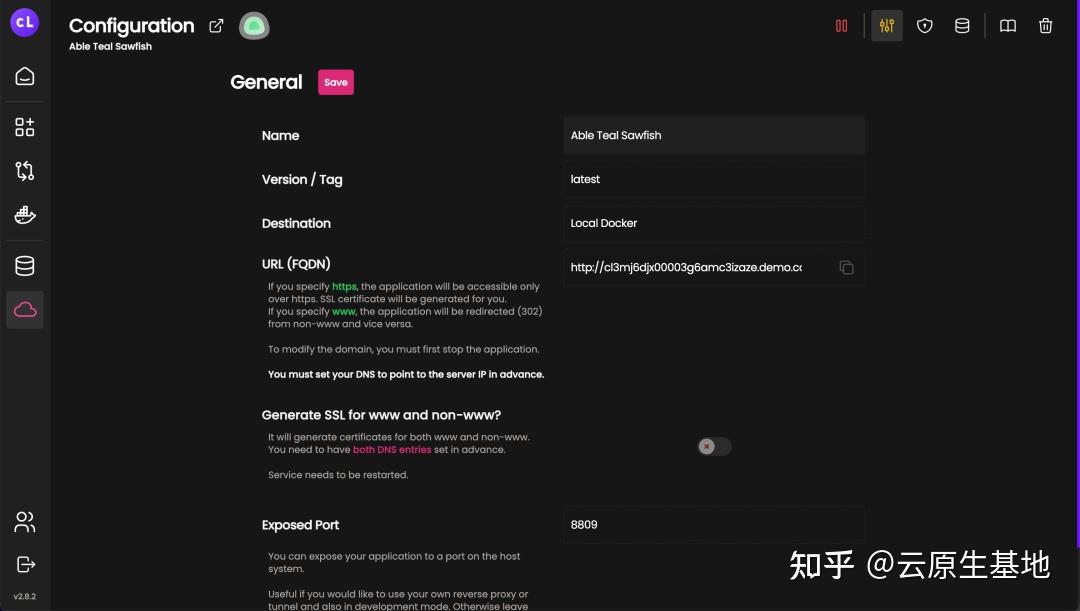
Task: Open the secrets shield icon in toolbar
Action: pos(924,25)
